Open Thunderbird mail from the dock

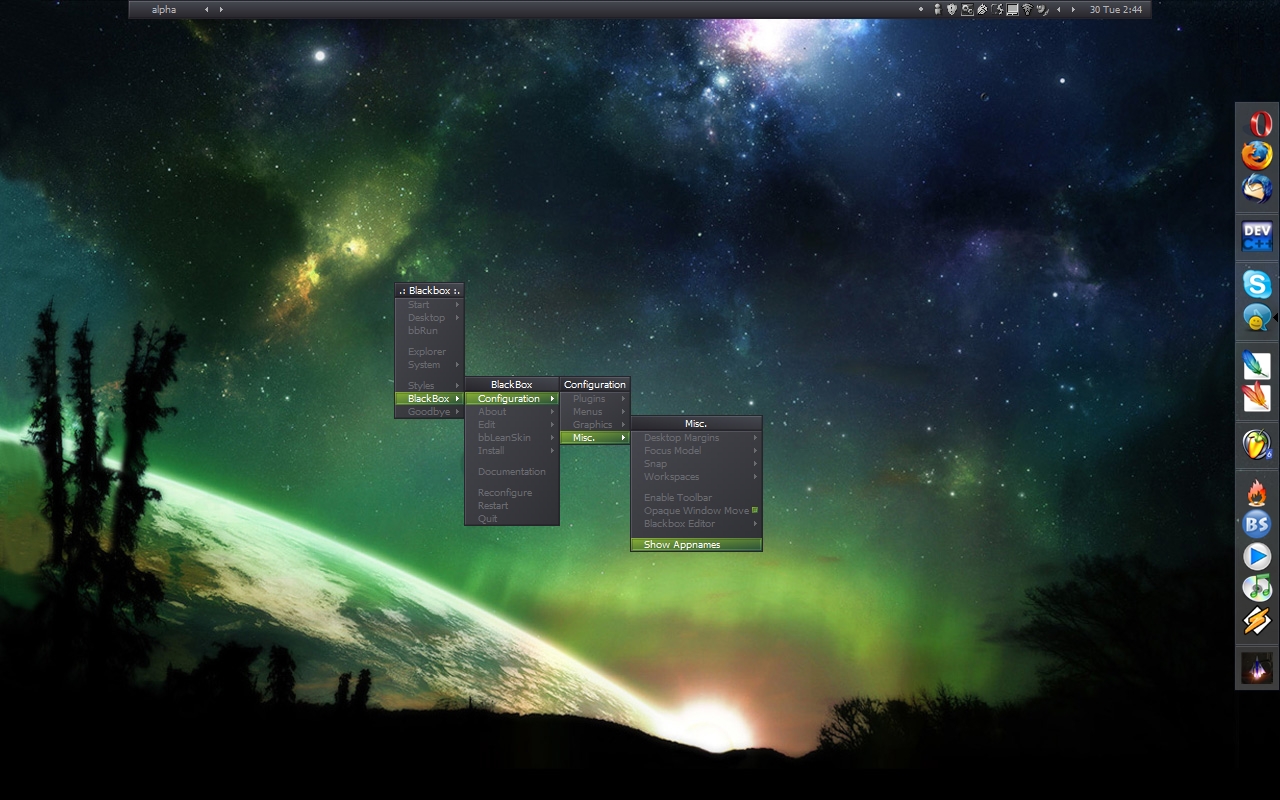click(1257, 188)
